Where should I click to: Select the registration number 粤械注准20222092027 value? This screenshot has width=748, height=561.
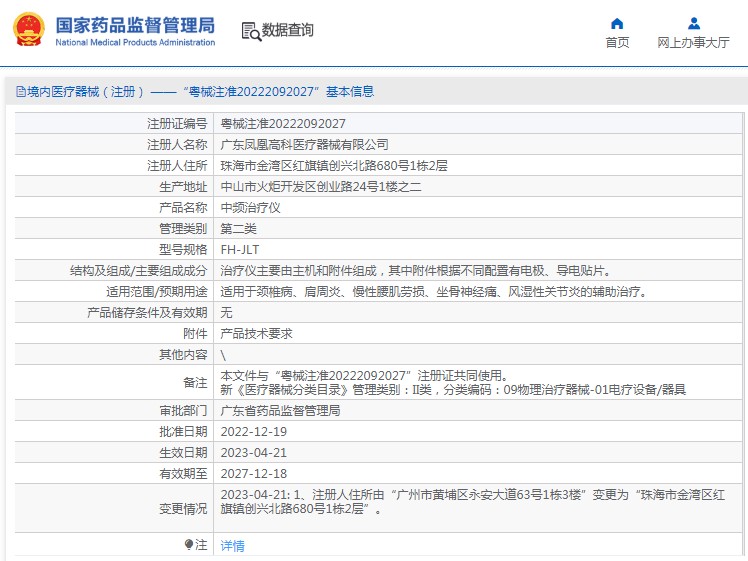tap(283, 124)
